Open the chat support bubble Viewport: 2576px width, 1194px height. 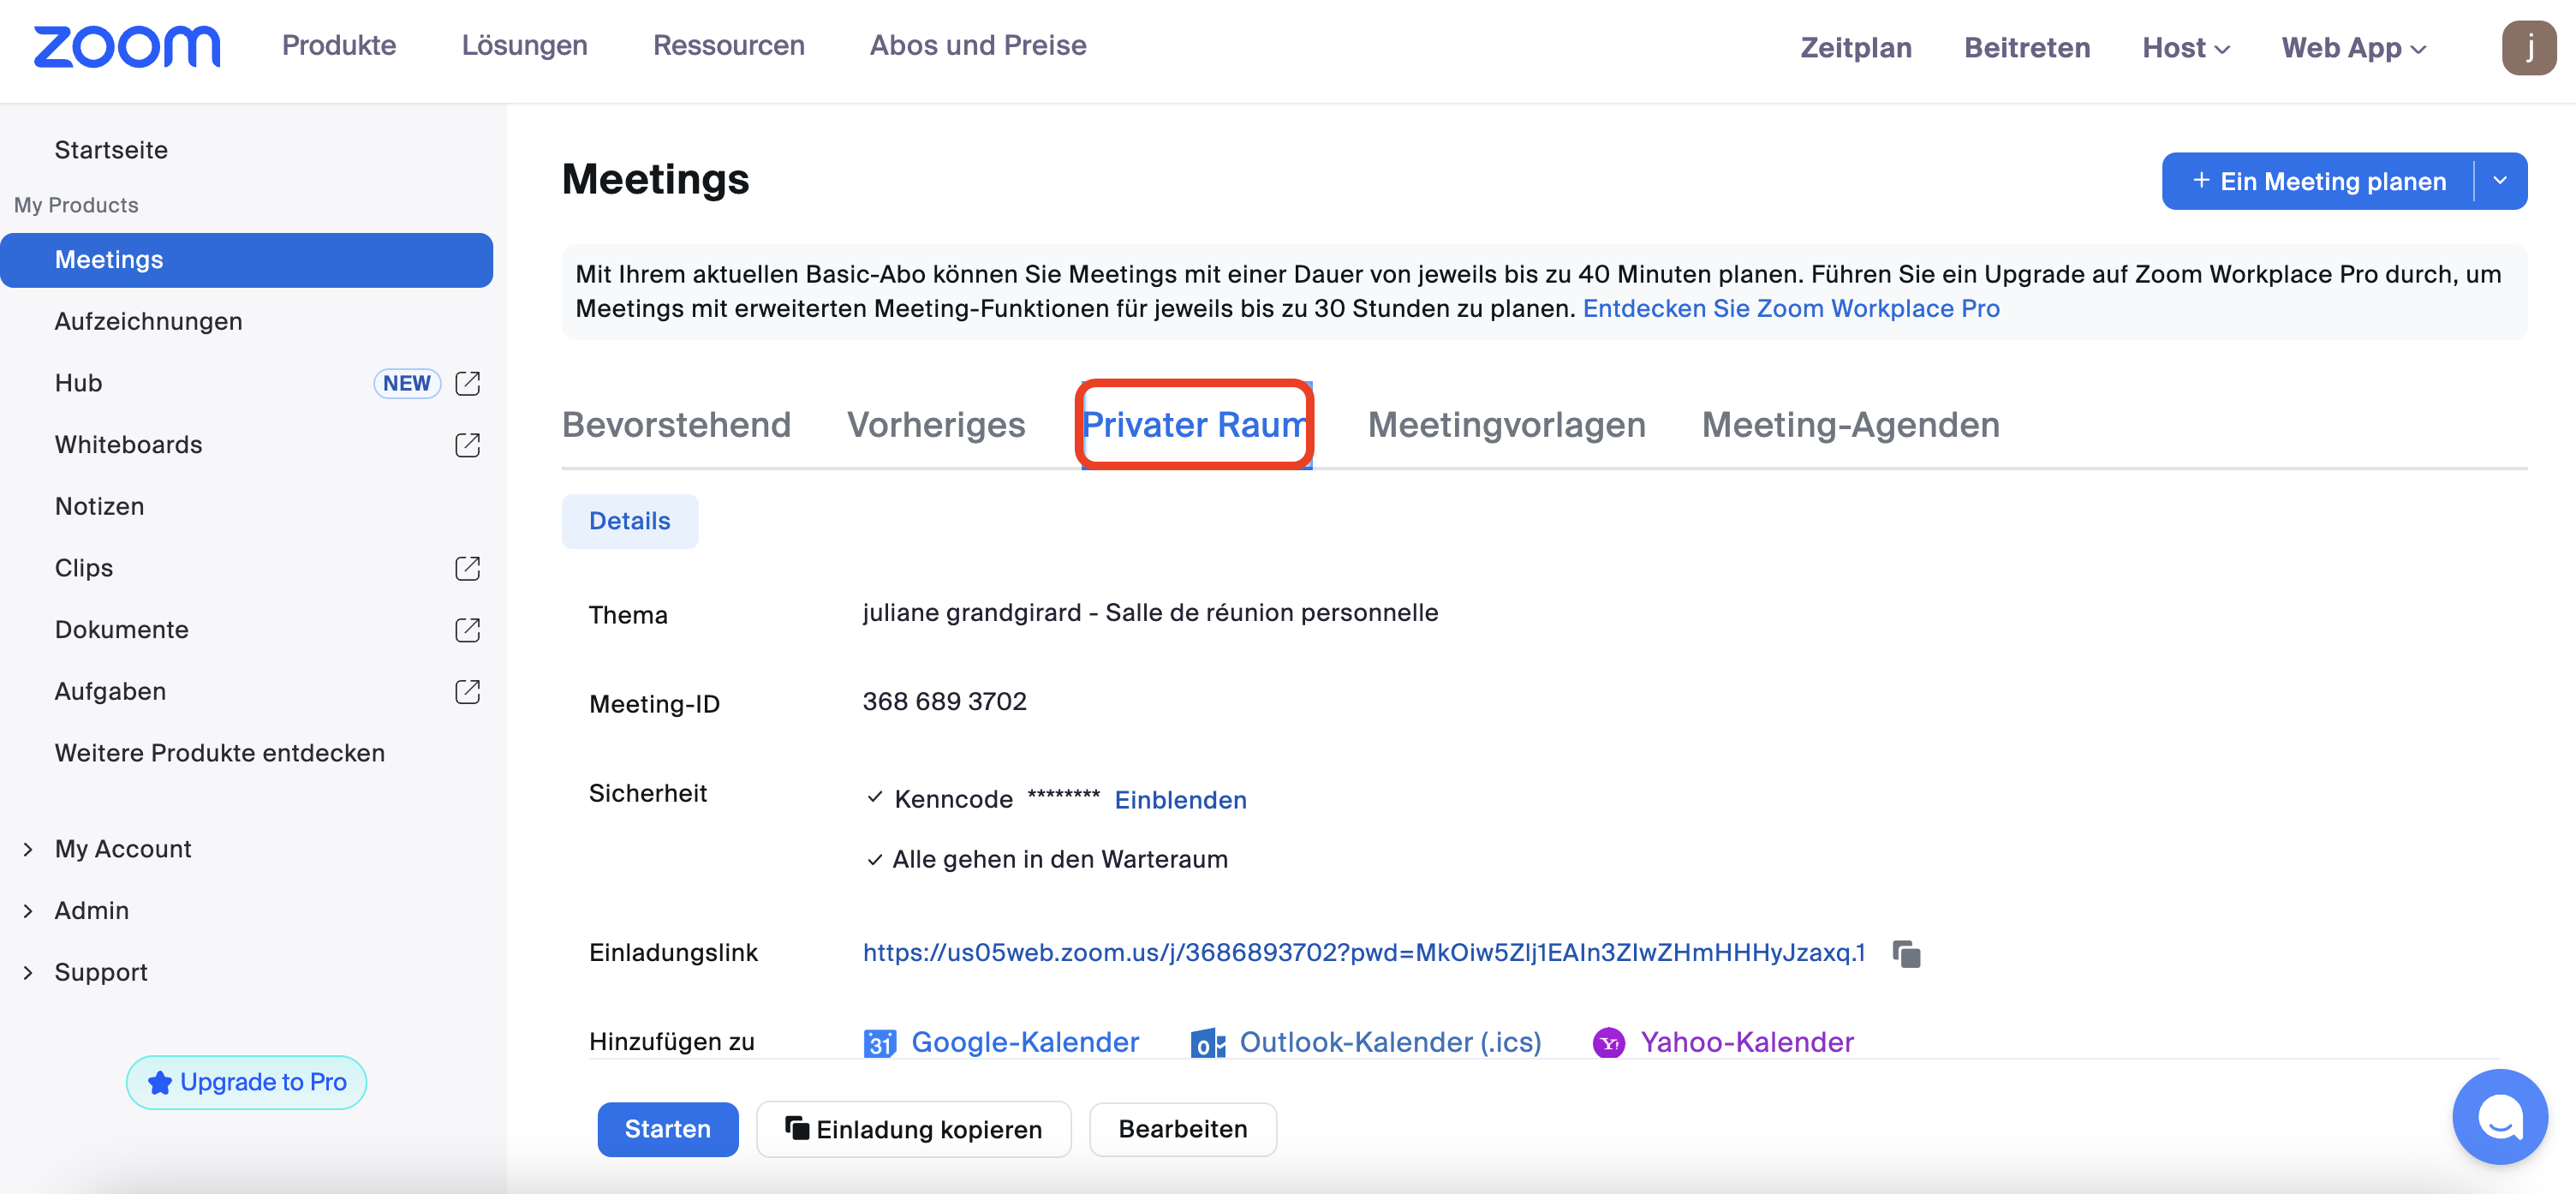(x=2499, y=1116)
